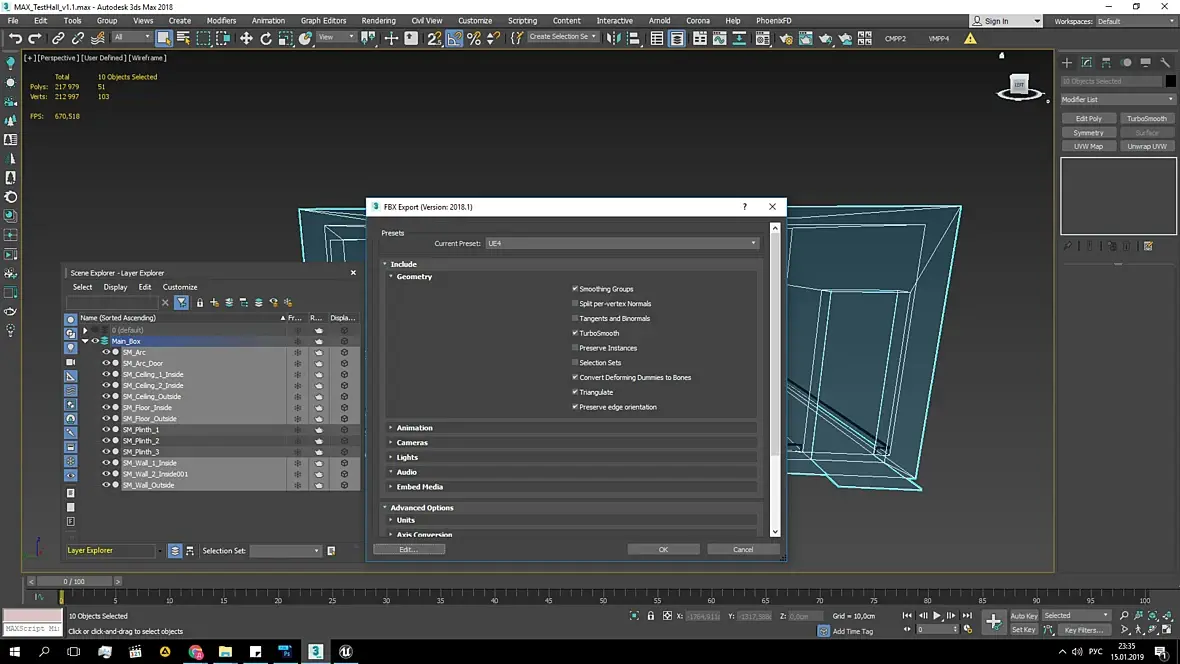Hide the SM_Arc_Door object via eye icon
The height and width of the screenshot is (664, 1180).
(106, 363)
